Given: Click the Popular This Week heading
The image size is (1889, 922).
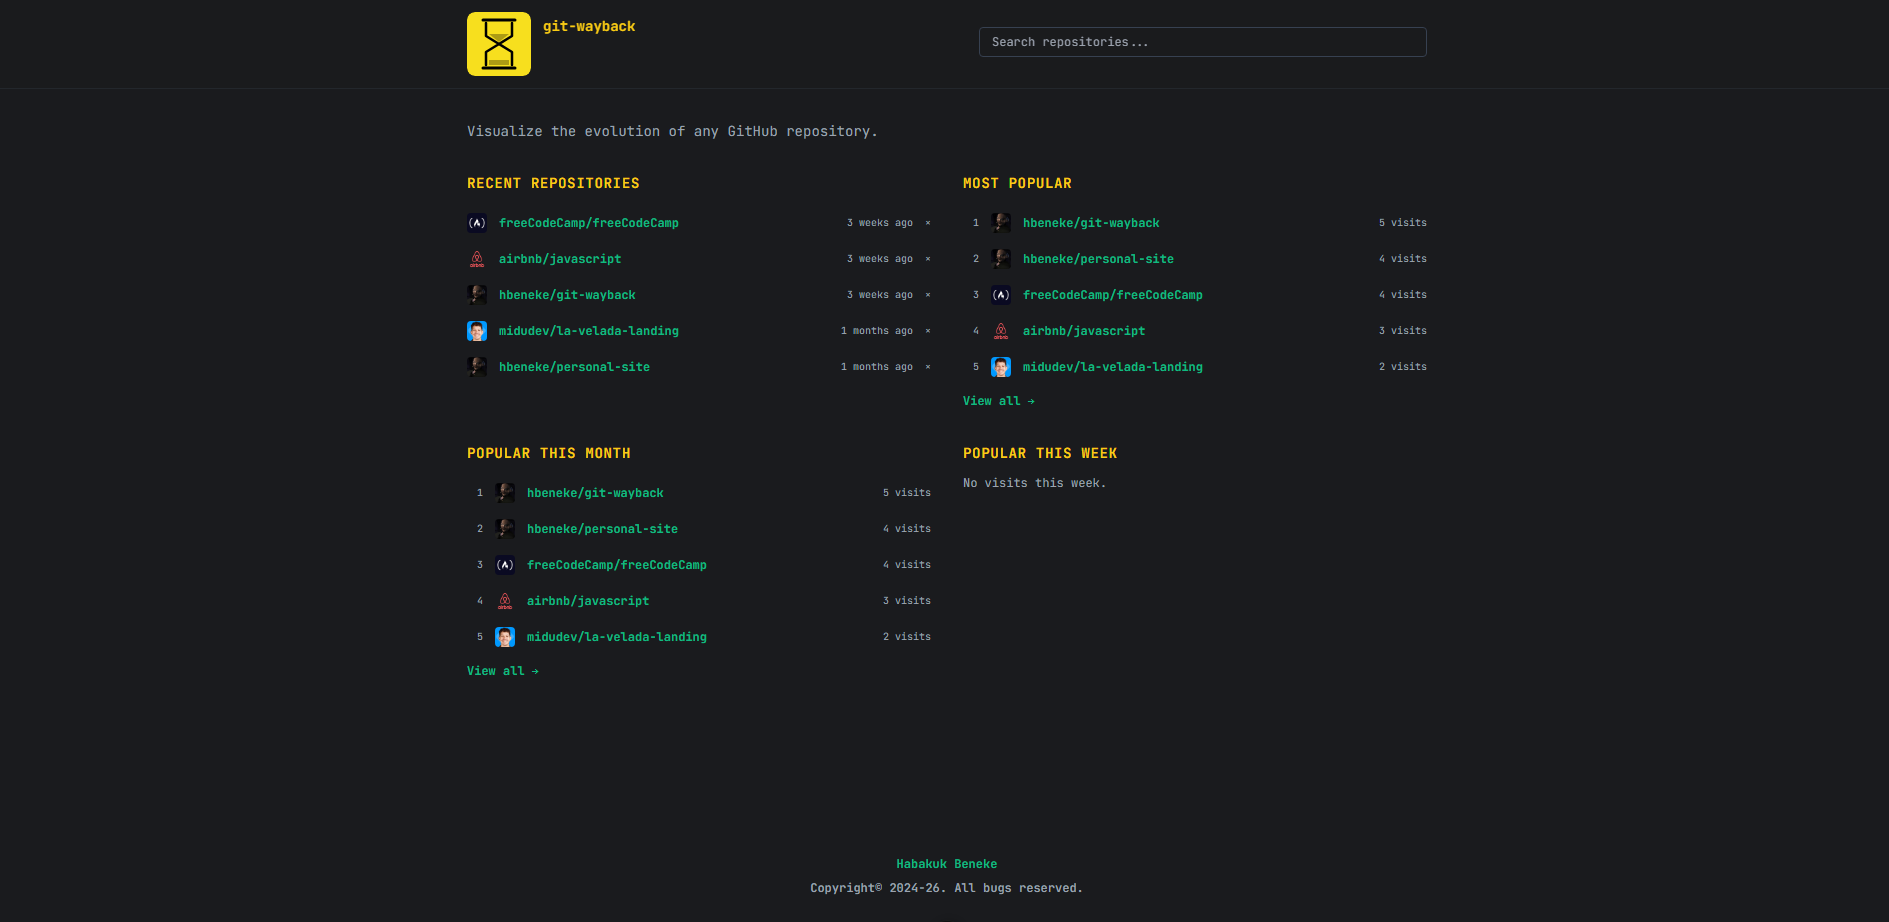Looking at the screenshot, I should 1040,453.
